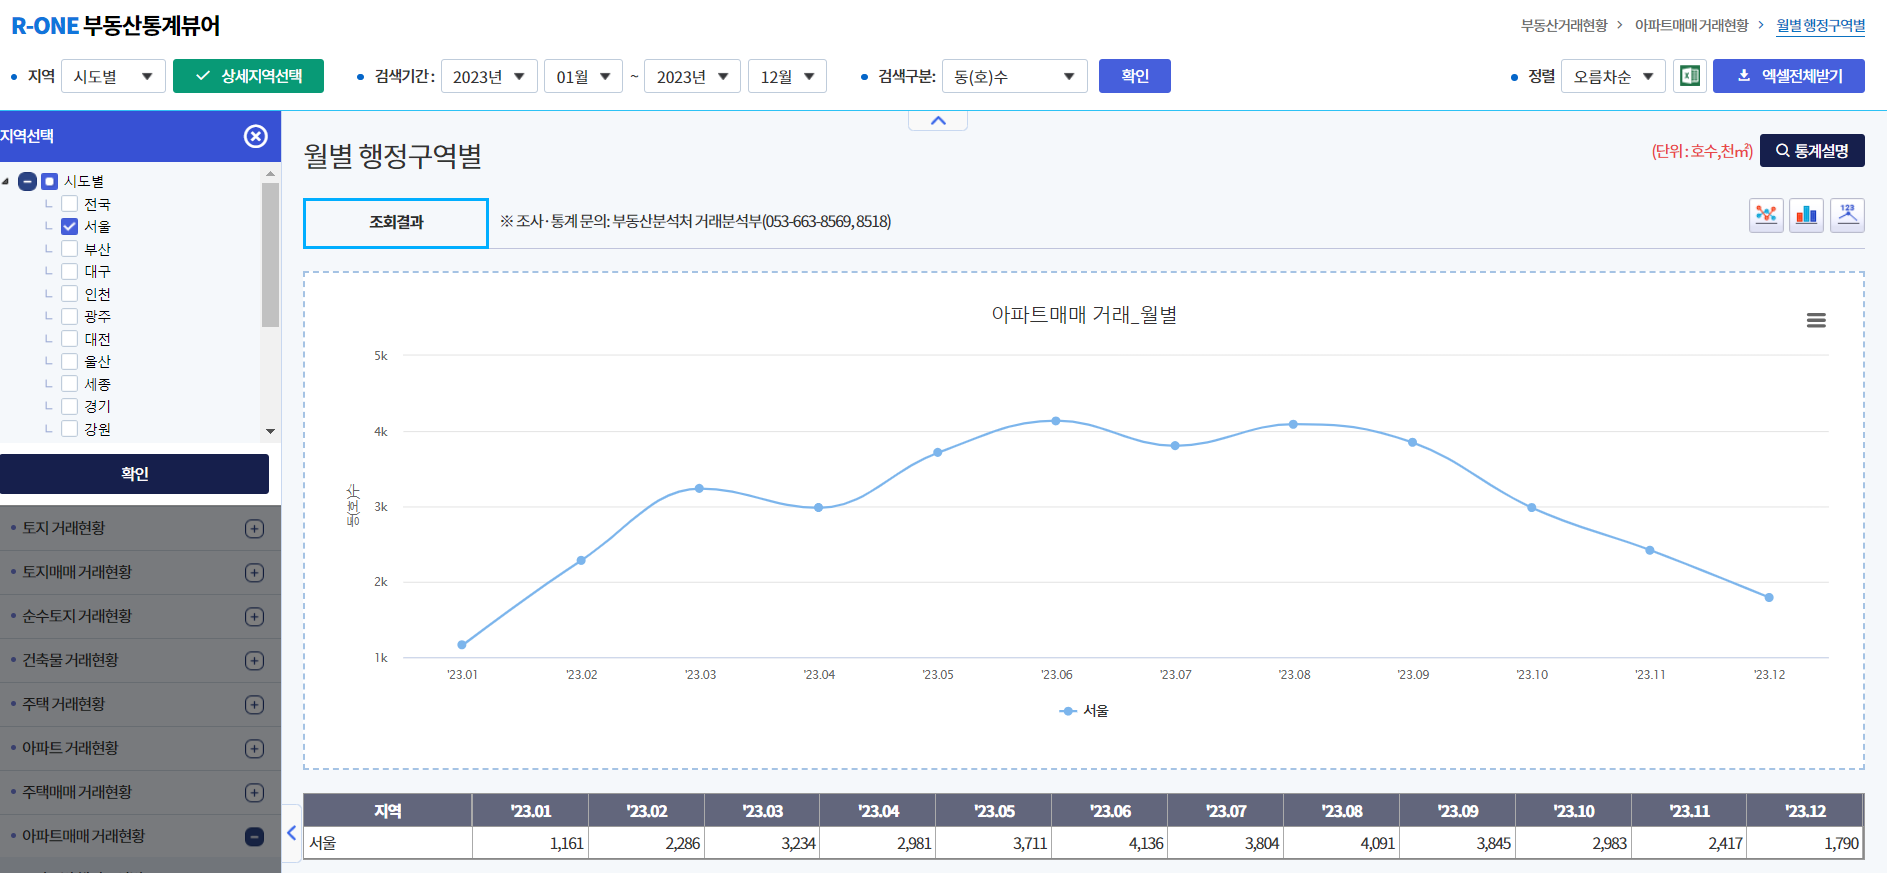
Task: Close the 지역선택 panel with the X icon
Action: point(256,136)
